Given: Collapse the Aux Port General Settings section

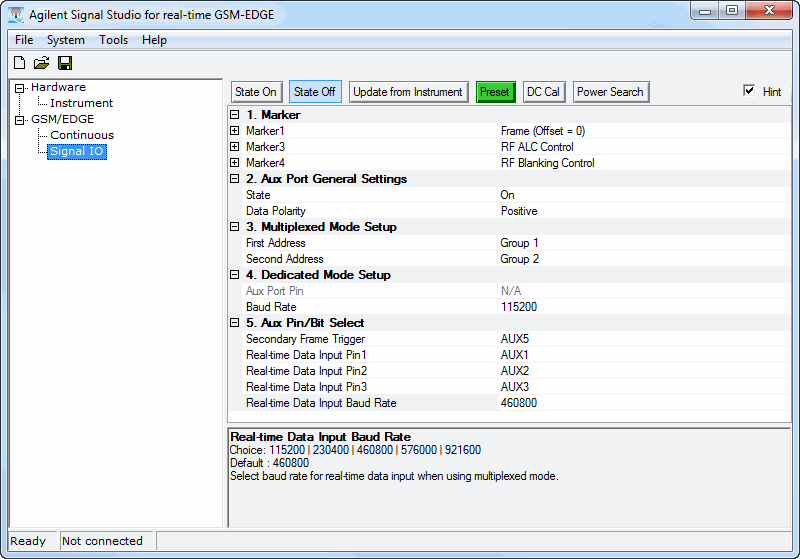Looking at the screenshot, I should pos(235,179).
